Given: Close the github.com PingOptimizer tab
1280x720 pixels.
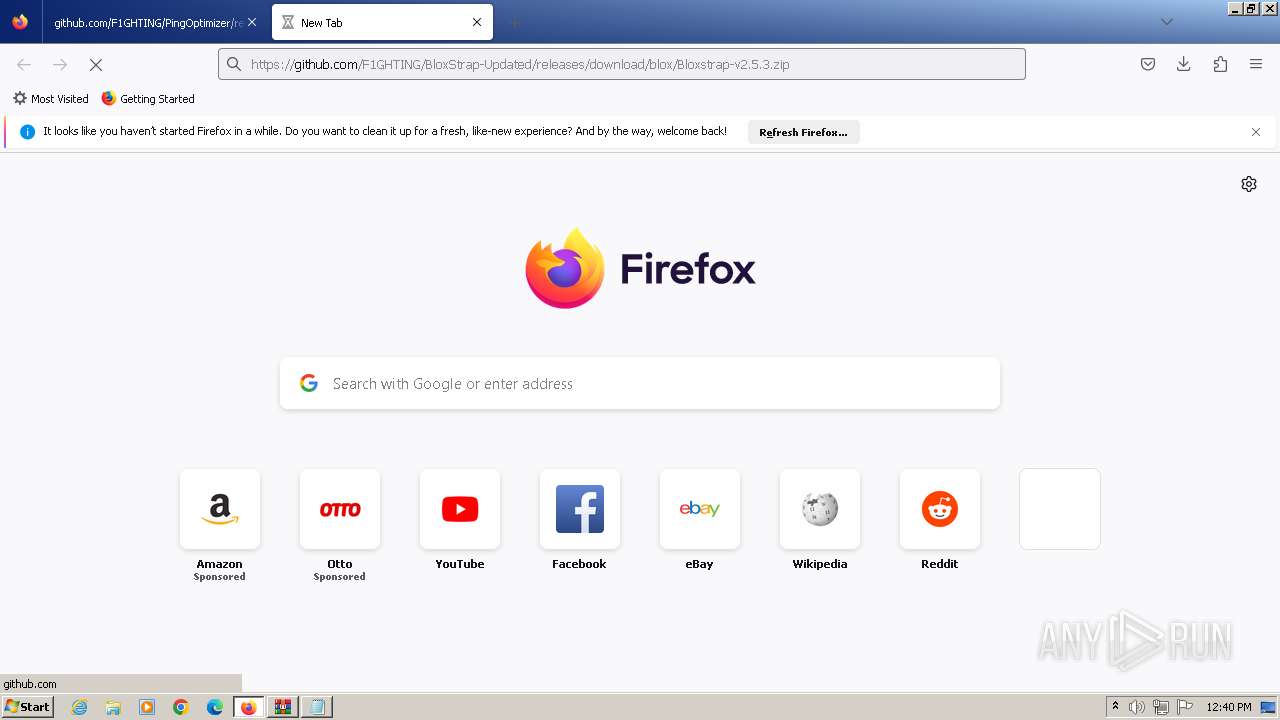Looking at the screenshot, I should 252,22.
